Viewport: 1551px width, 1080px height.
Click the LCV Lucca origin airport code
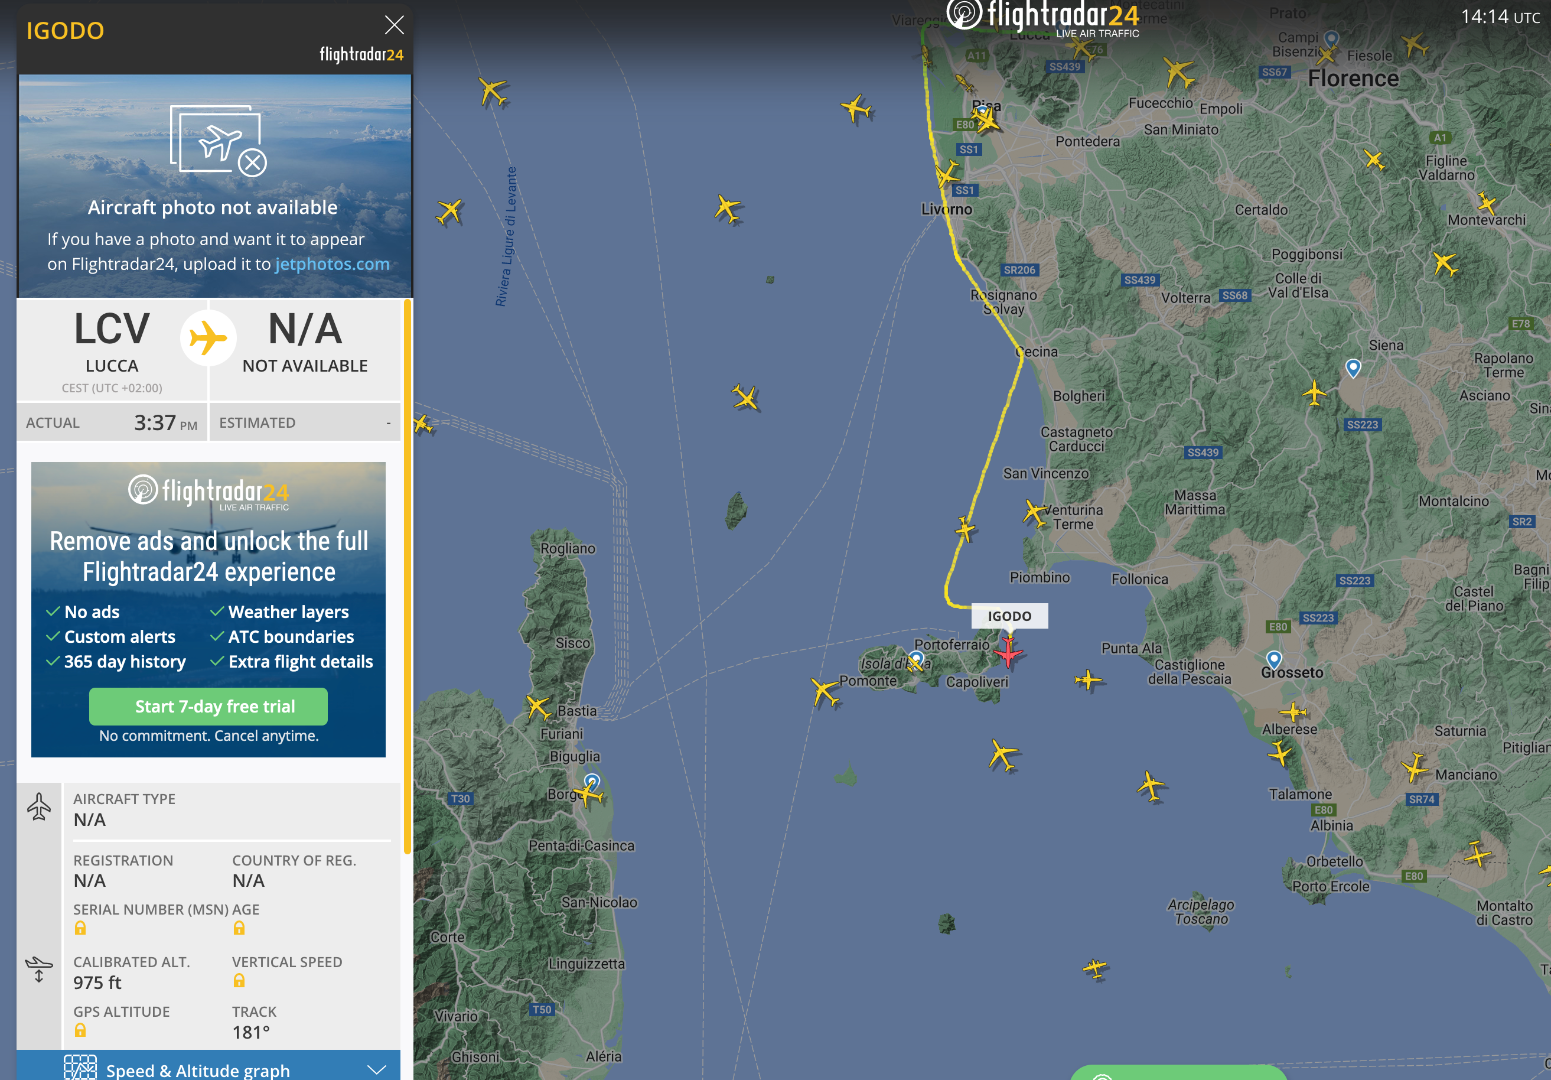pos(112,329)
